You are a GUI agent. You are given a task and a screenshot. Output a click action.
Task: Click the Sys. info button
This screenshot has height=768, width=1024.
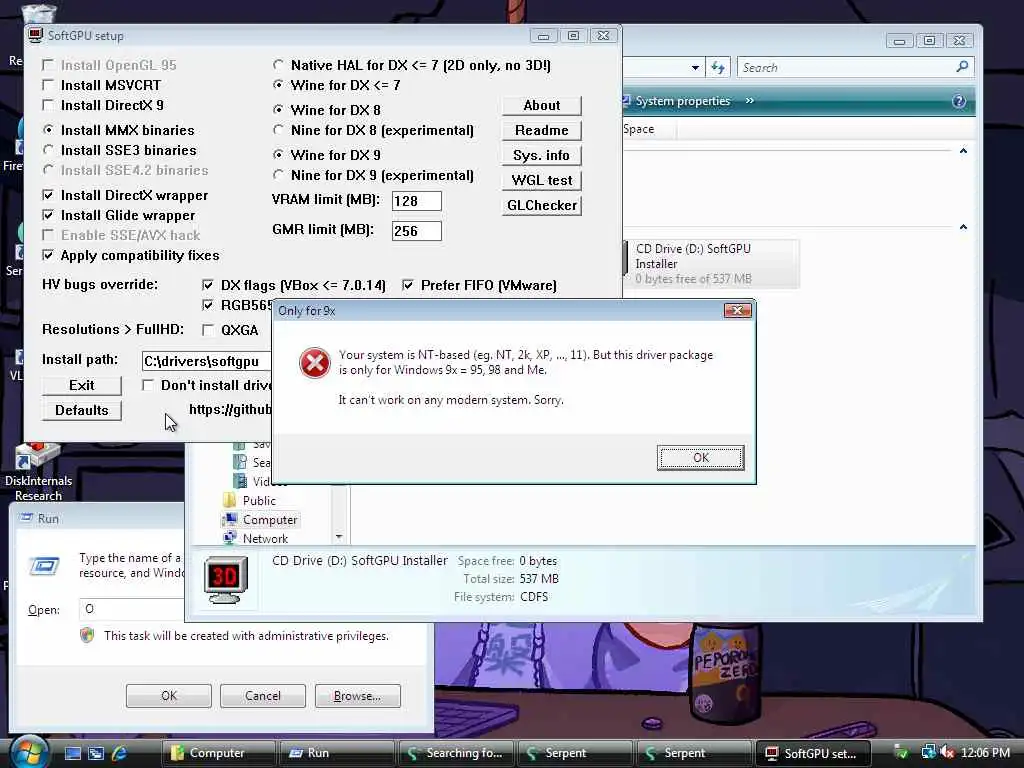541,155
